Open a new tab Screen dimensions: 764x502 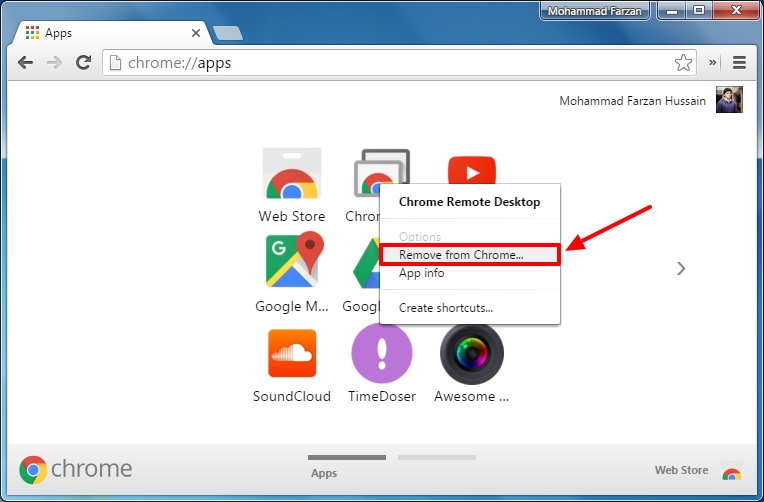pos(228,33)
